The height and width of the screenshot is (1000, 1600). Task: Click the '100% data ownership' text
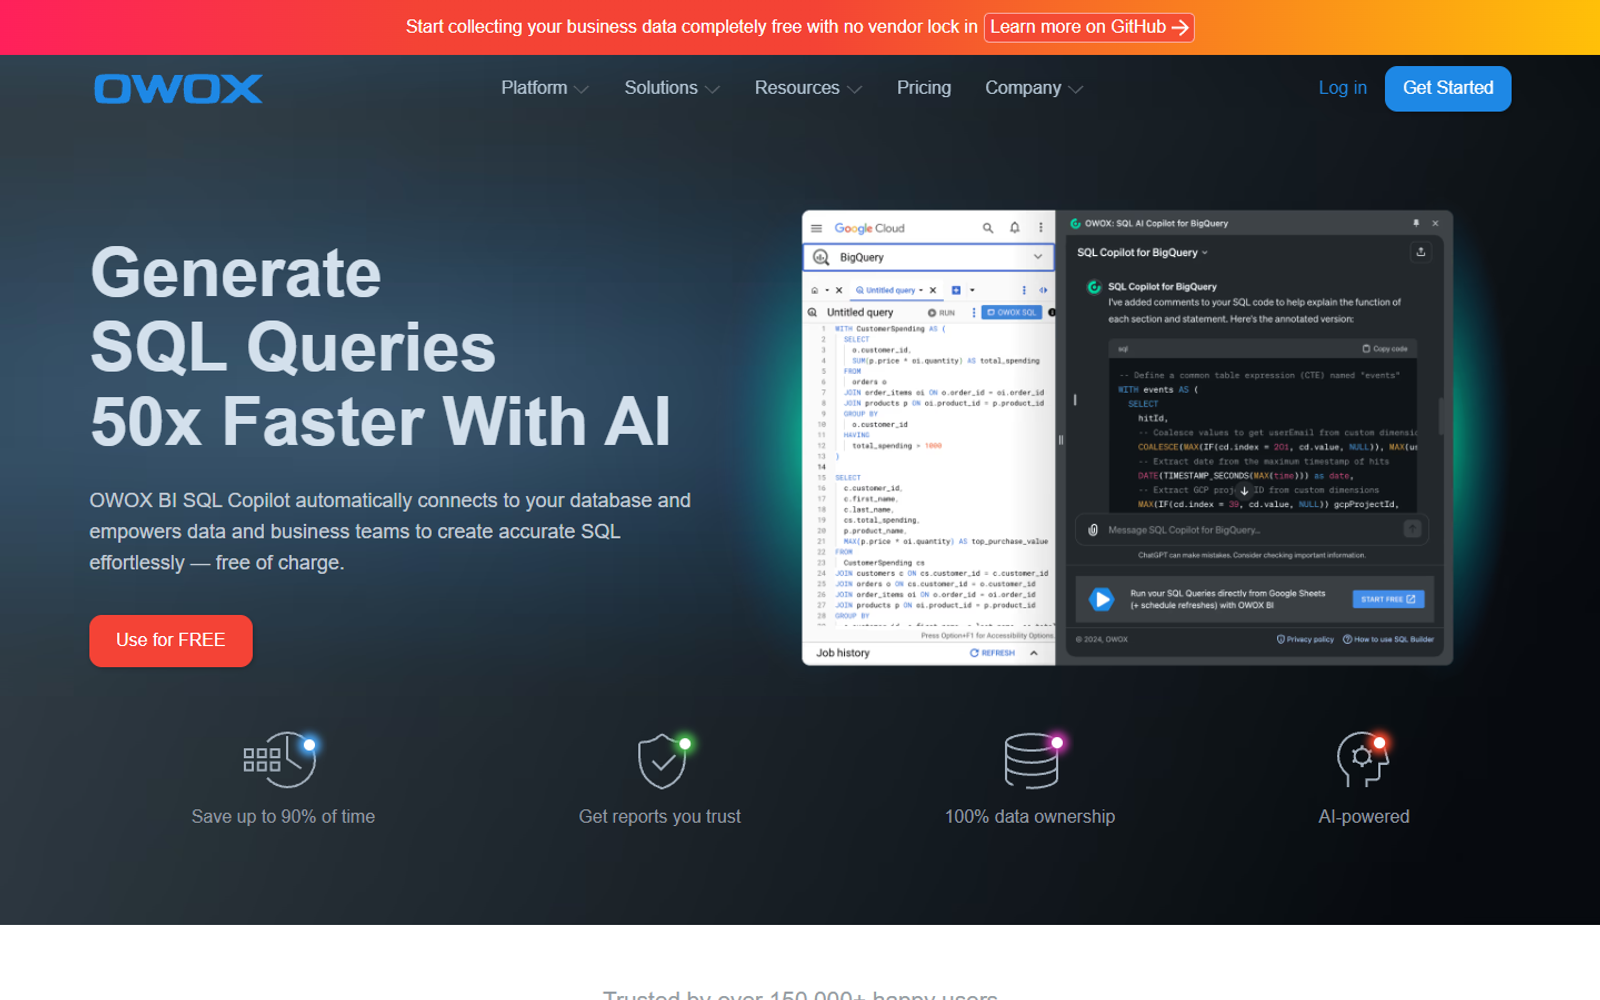point(1030,817)
